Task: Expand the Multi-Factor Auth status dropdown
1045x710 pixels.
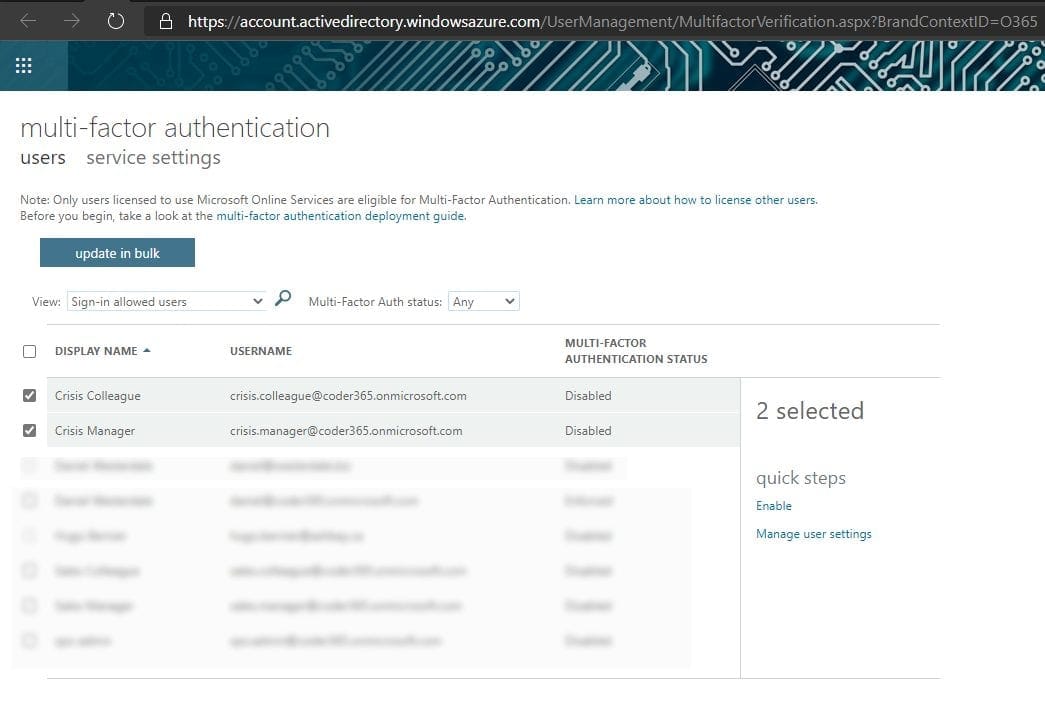Action: (x=484, y=301)
